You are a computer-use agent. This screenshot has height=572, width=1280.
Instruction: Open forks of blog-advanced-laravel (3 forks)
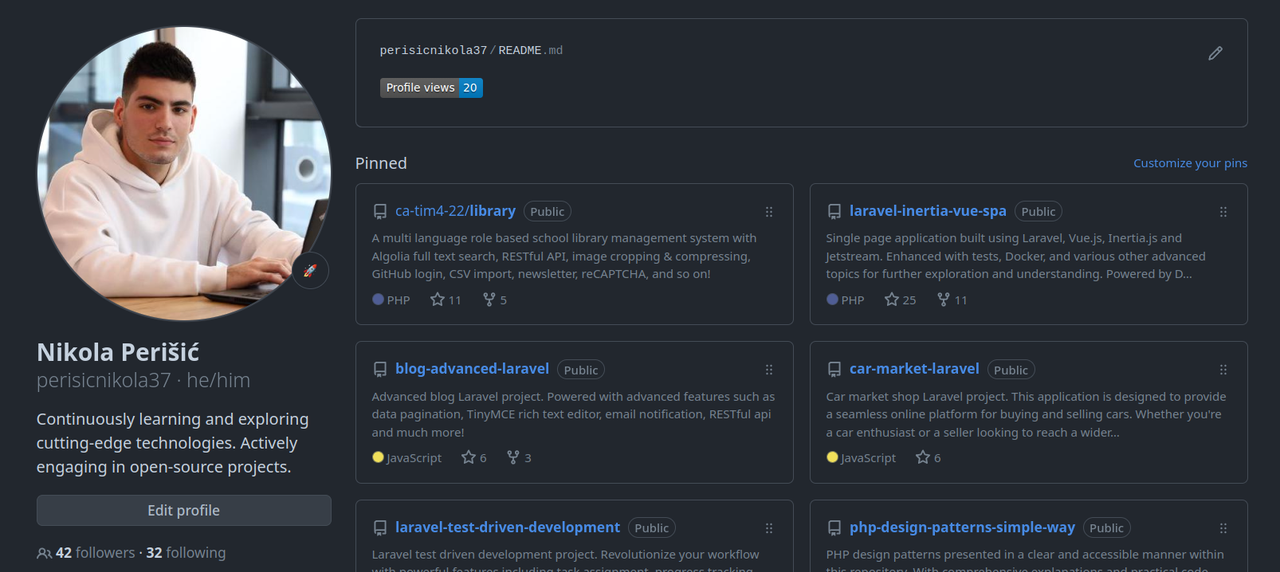(x=520, y=458)
